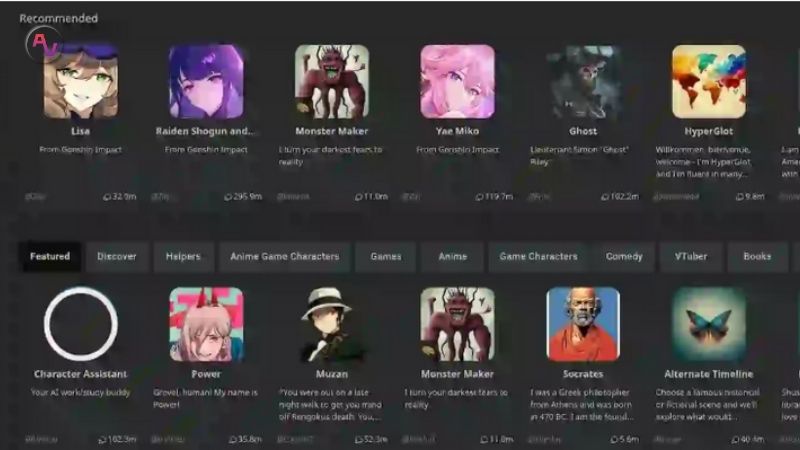Click the 52.3m chat count on Muzan
The image size is (800, 450).
point(371,439)
